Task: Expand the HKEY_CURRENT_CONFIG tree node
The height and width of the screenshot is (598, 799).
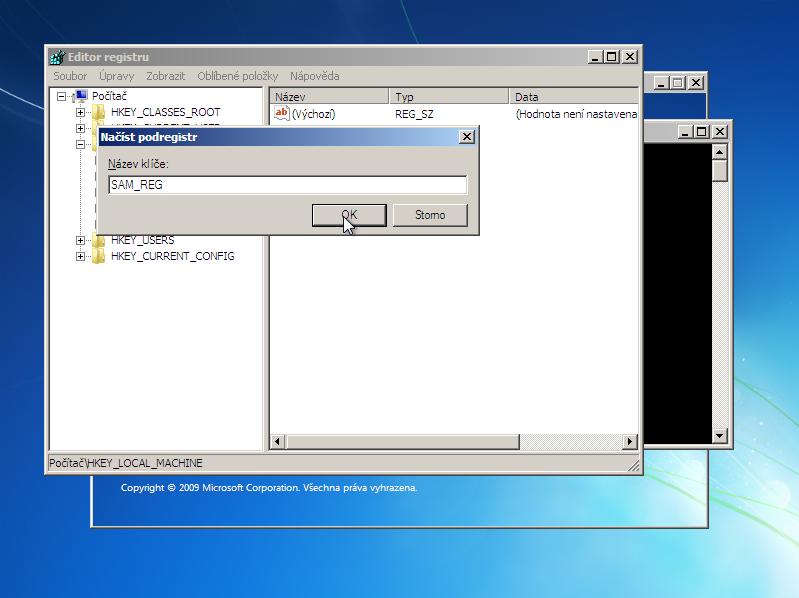Action: click(81, 256)
